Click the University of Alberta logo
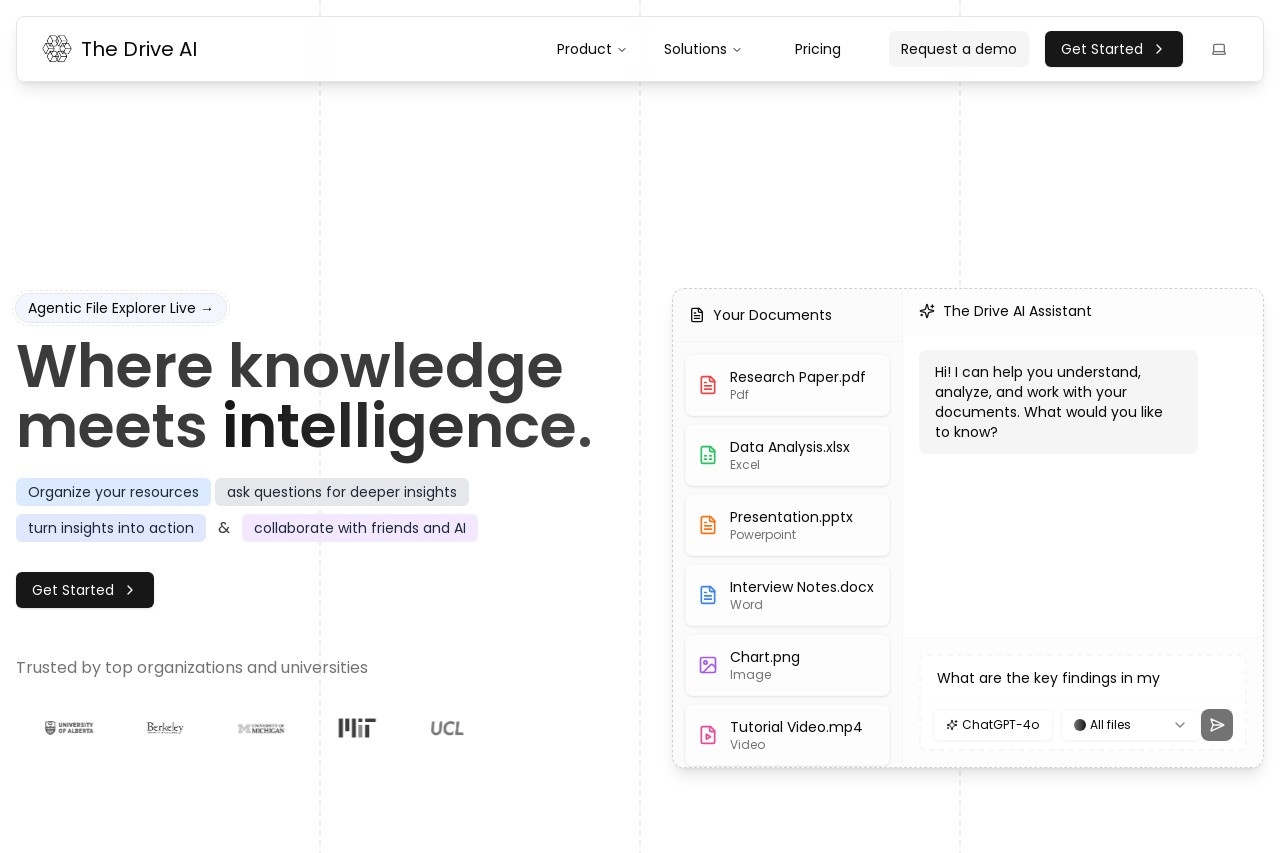This screenshot has width=1280, height=853. click(x=69, y=728)
